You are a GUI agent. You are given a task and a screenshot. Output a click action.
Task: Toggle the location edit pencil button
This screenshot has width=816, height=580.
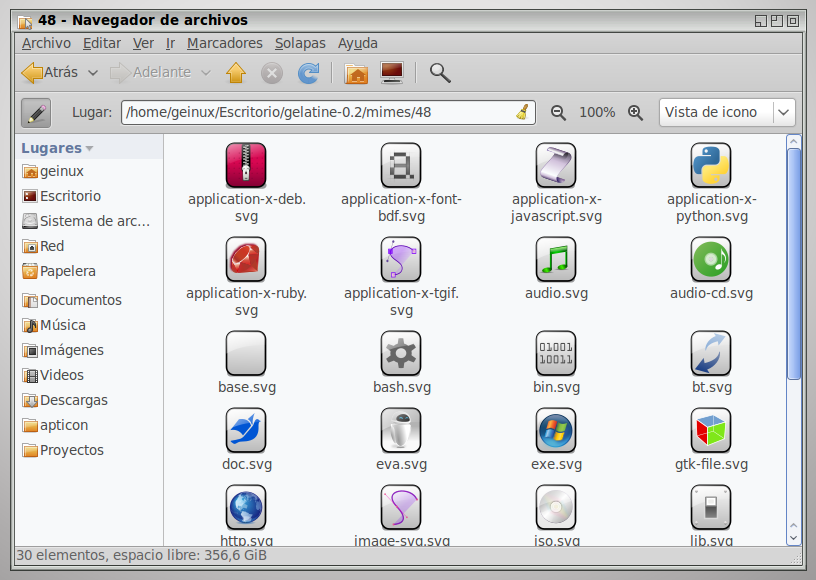36,113
